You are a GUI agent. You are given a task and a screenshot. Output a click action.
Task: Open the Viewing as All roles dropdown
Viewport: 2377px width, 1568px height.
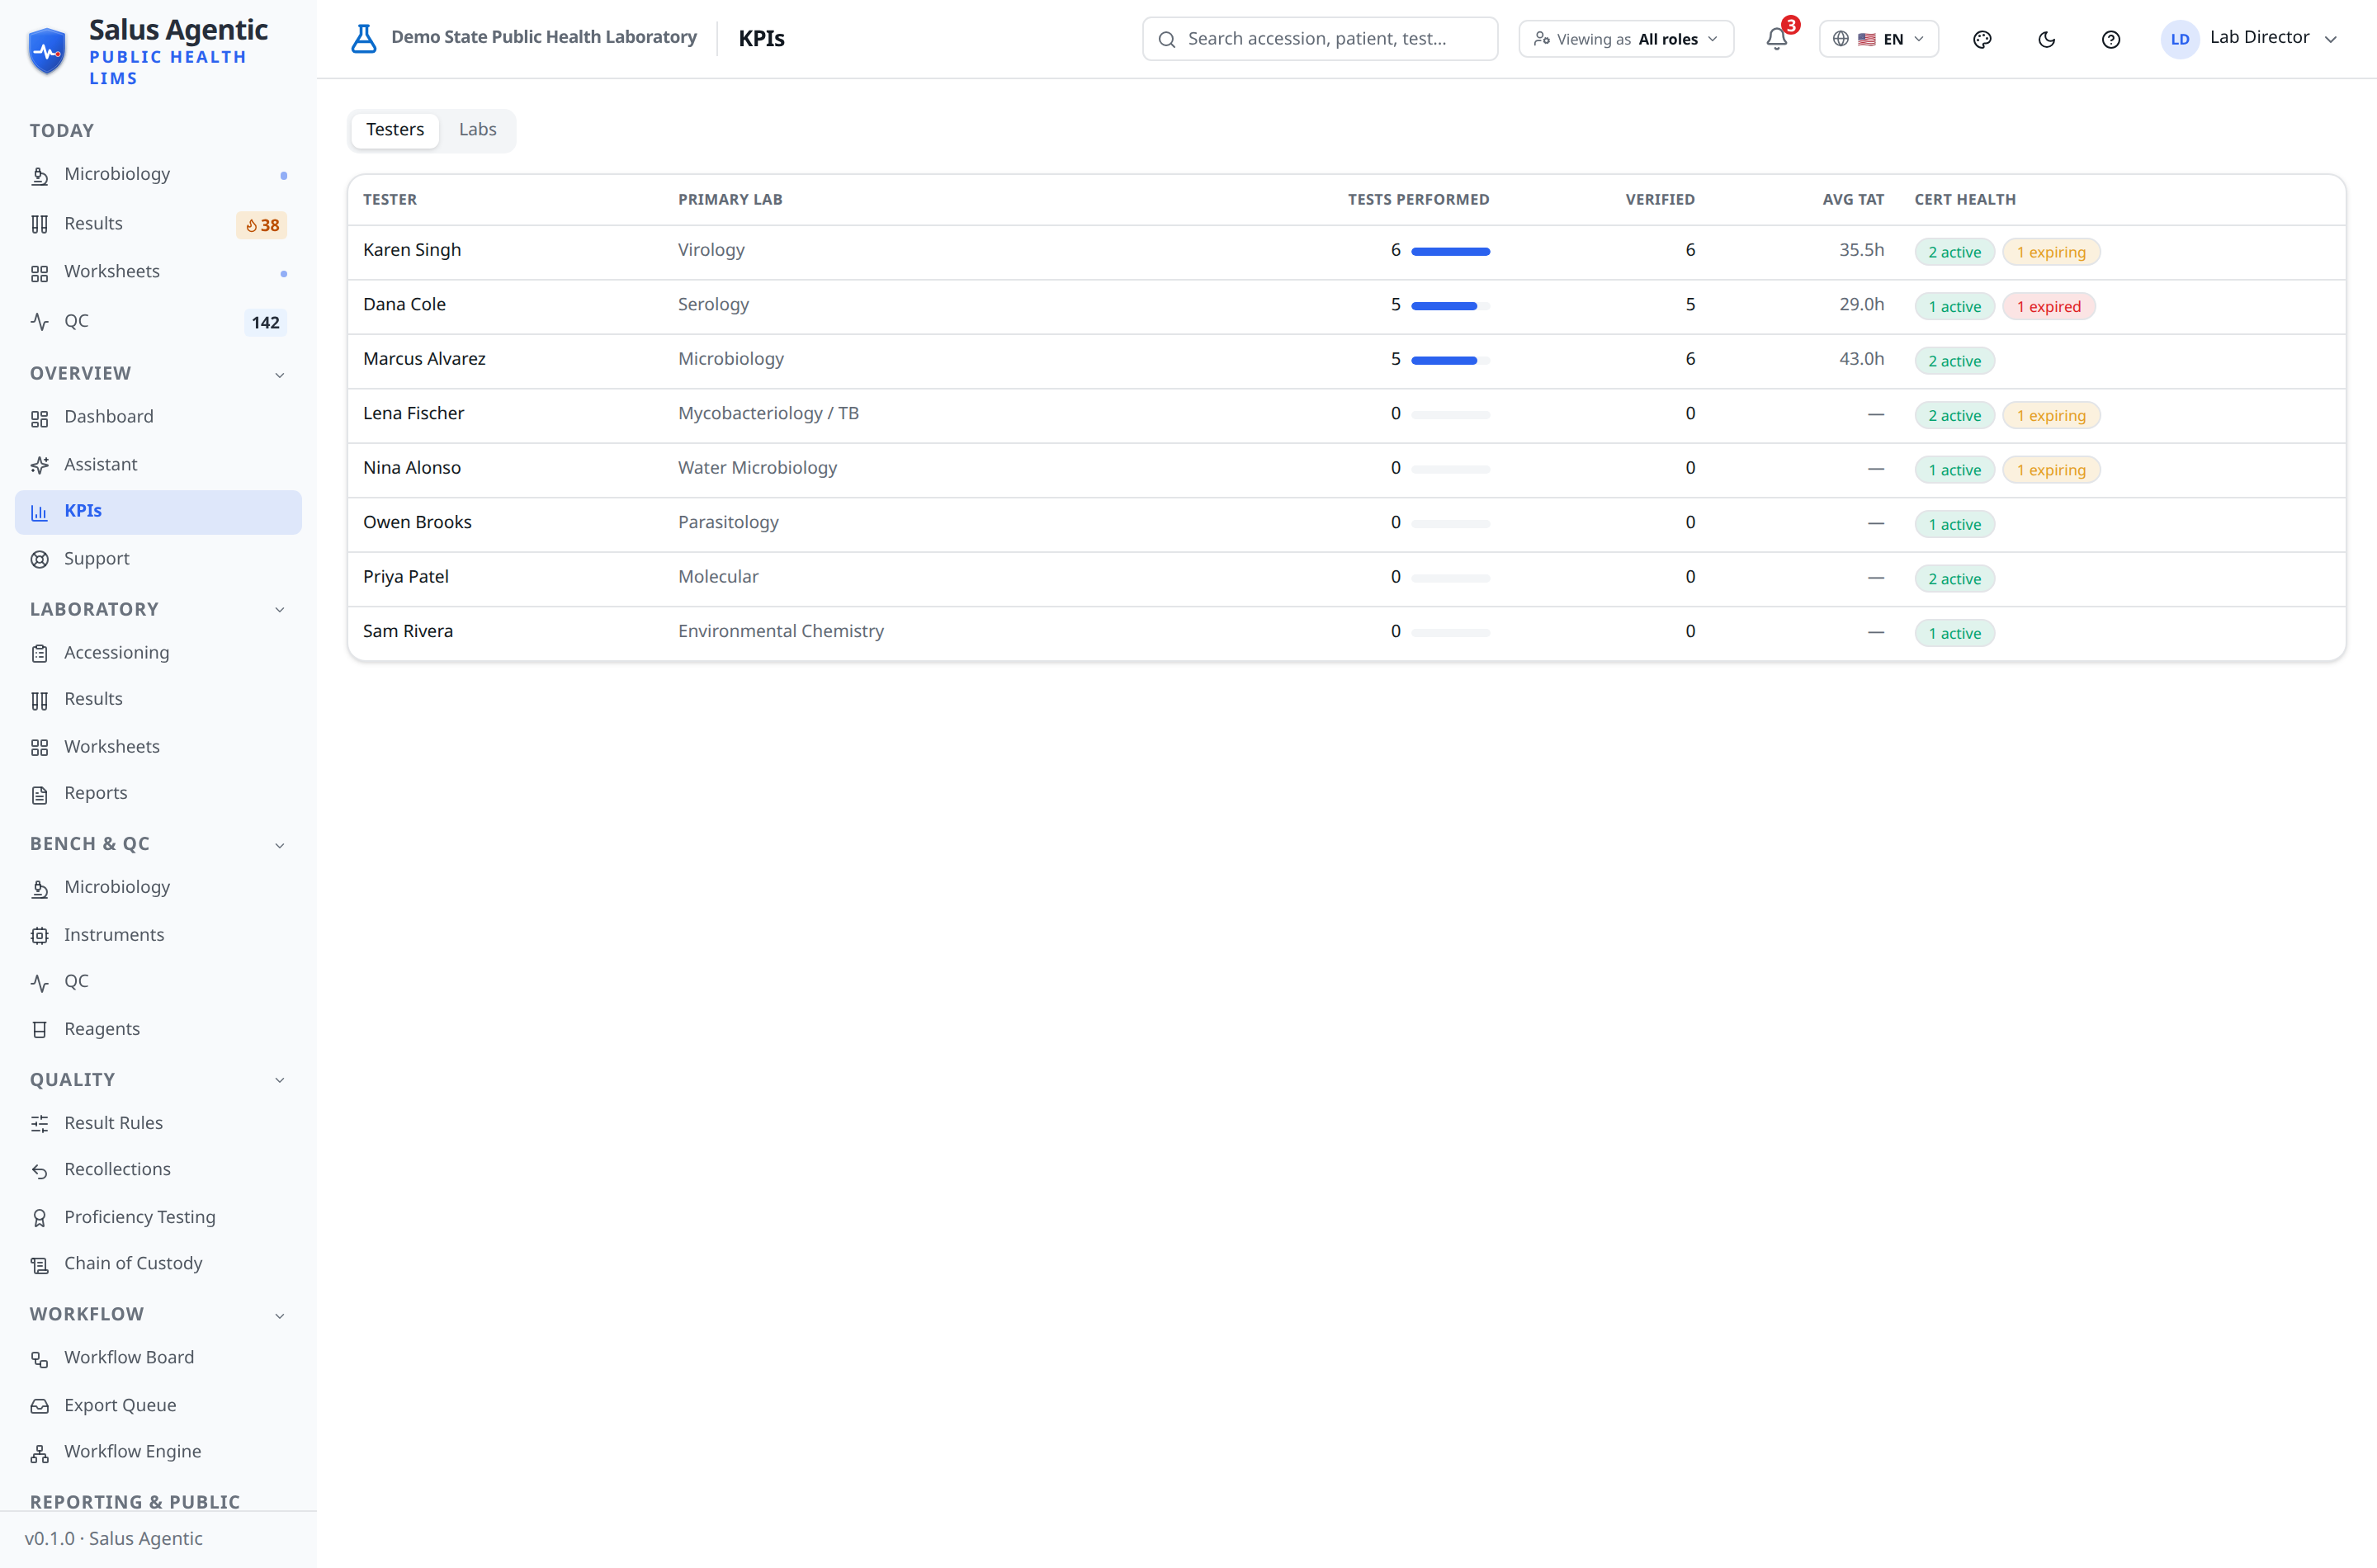[x=1626, y=39]
